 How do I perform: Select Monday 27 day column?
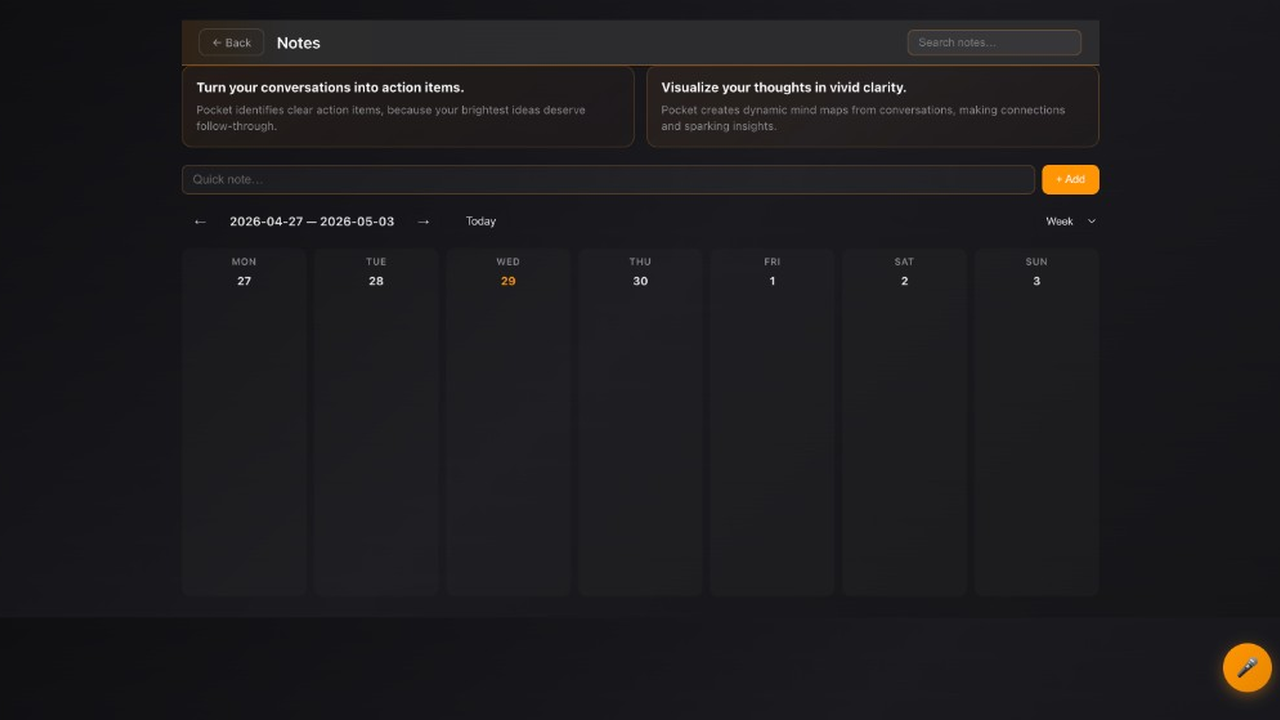pyautogui.click(x=244, y=422)
